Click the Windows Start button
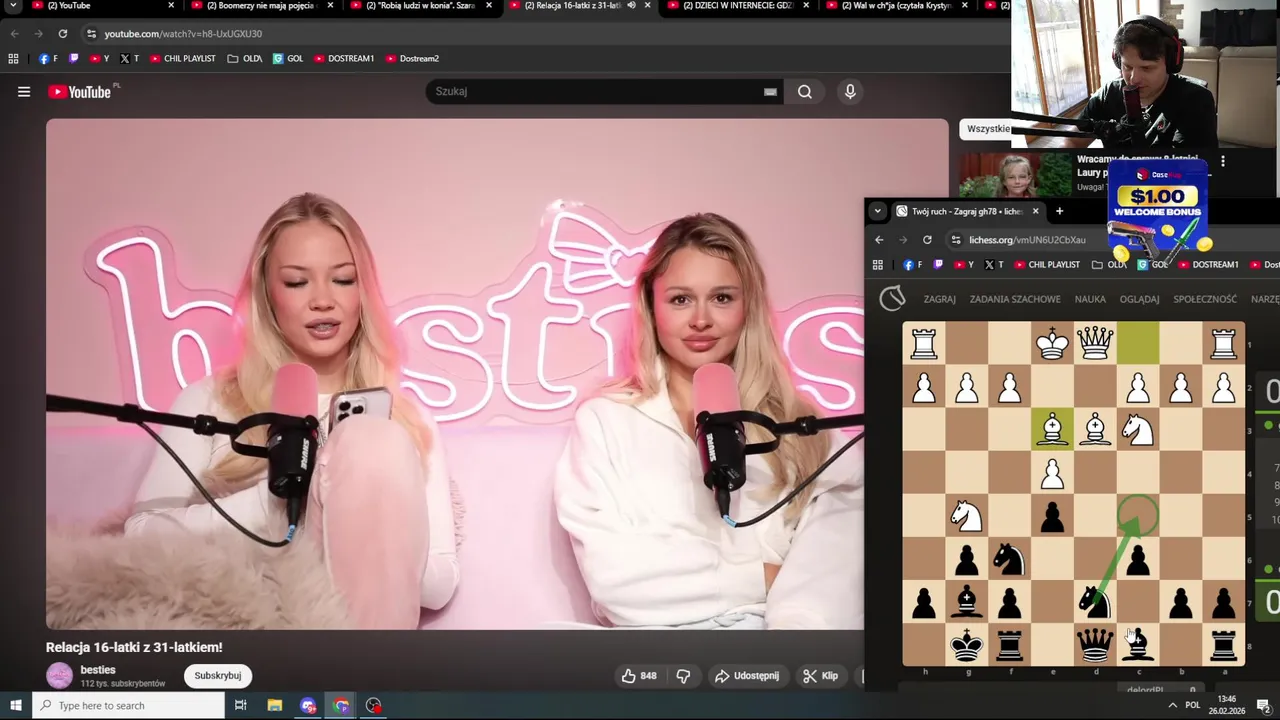1280x720 pixels. (x=16, y=706)
